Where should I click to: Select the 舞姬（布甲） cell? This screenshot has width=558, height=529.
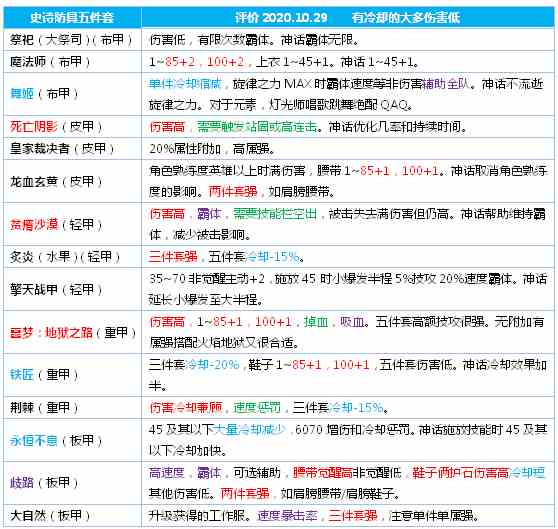tap(72, 94)
